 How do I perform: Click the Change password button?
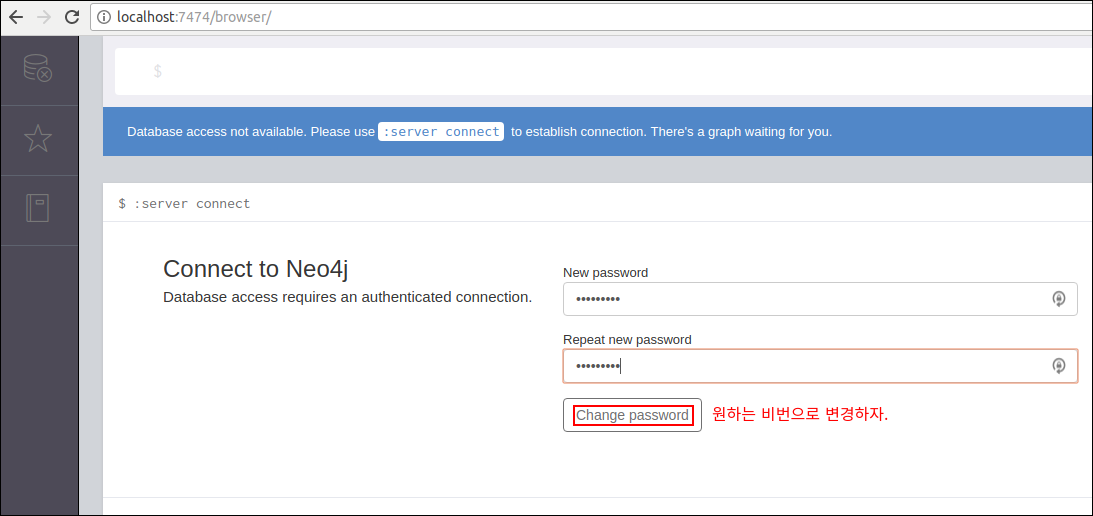632,415
